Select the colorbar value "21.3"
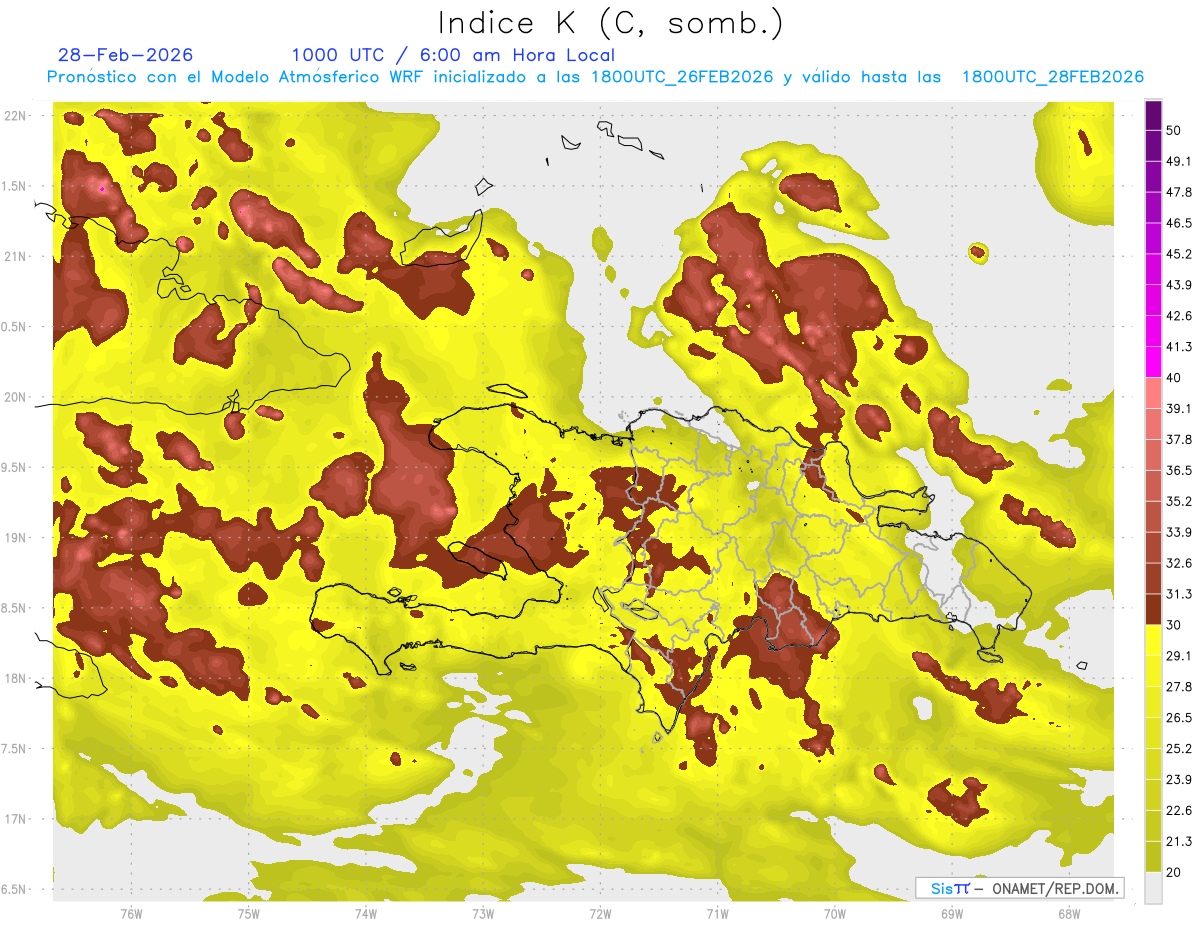This screenshot has width=1200, height=927. point(1179,841)
